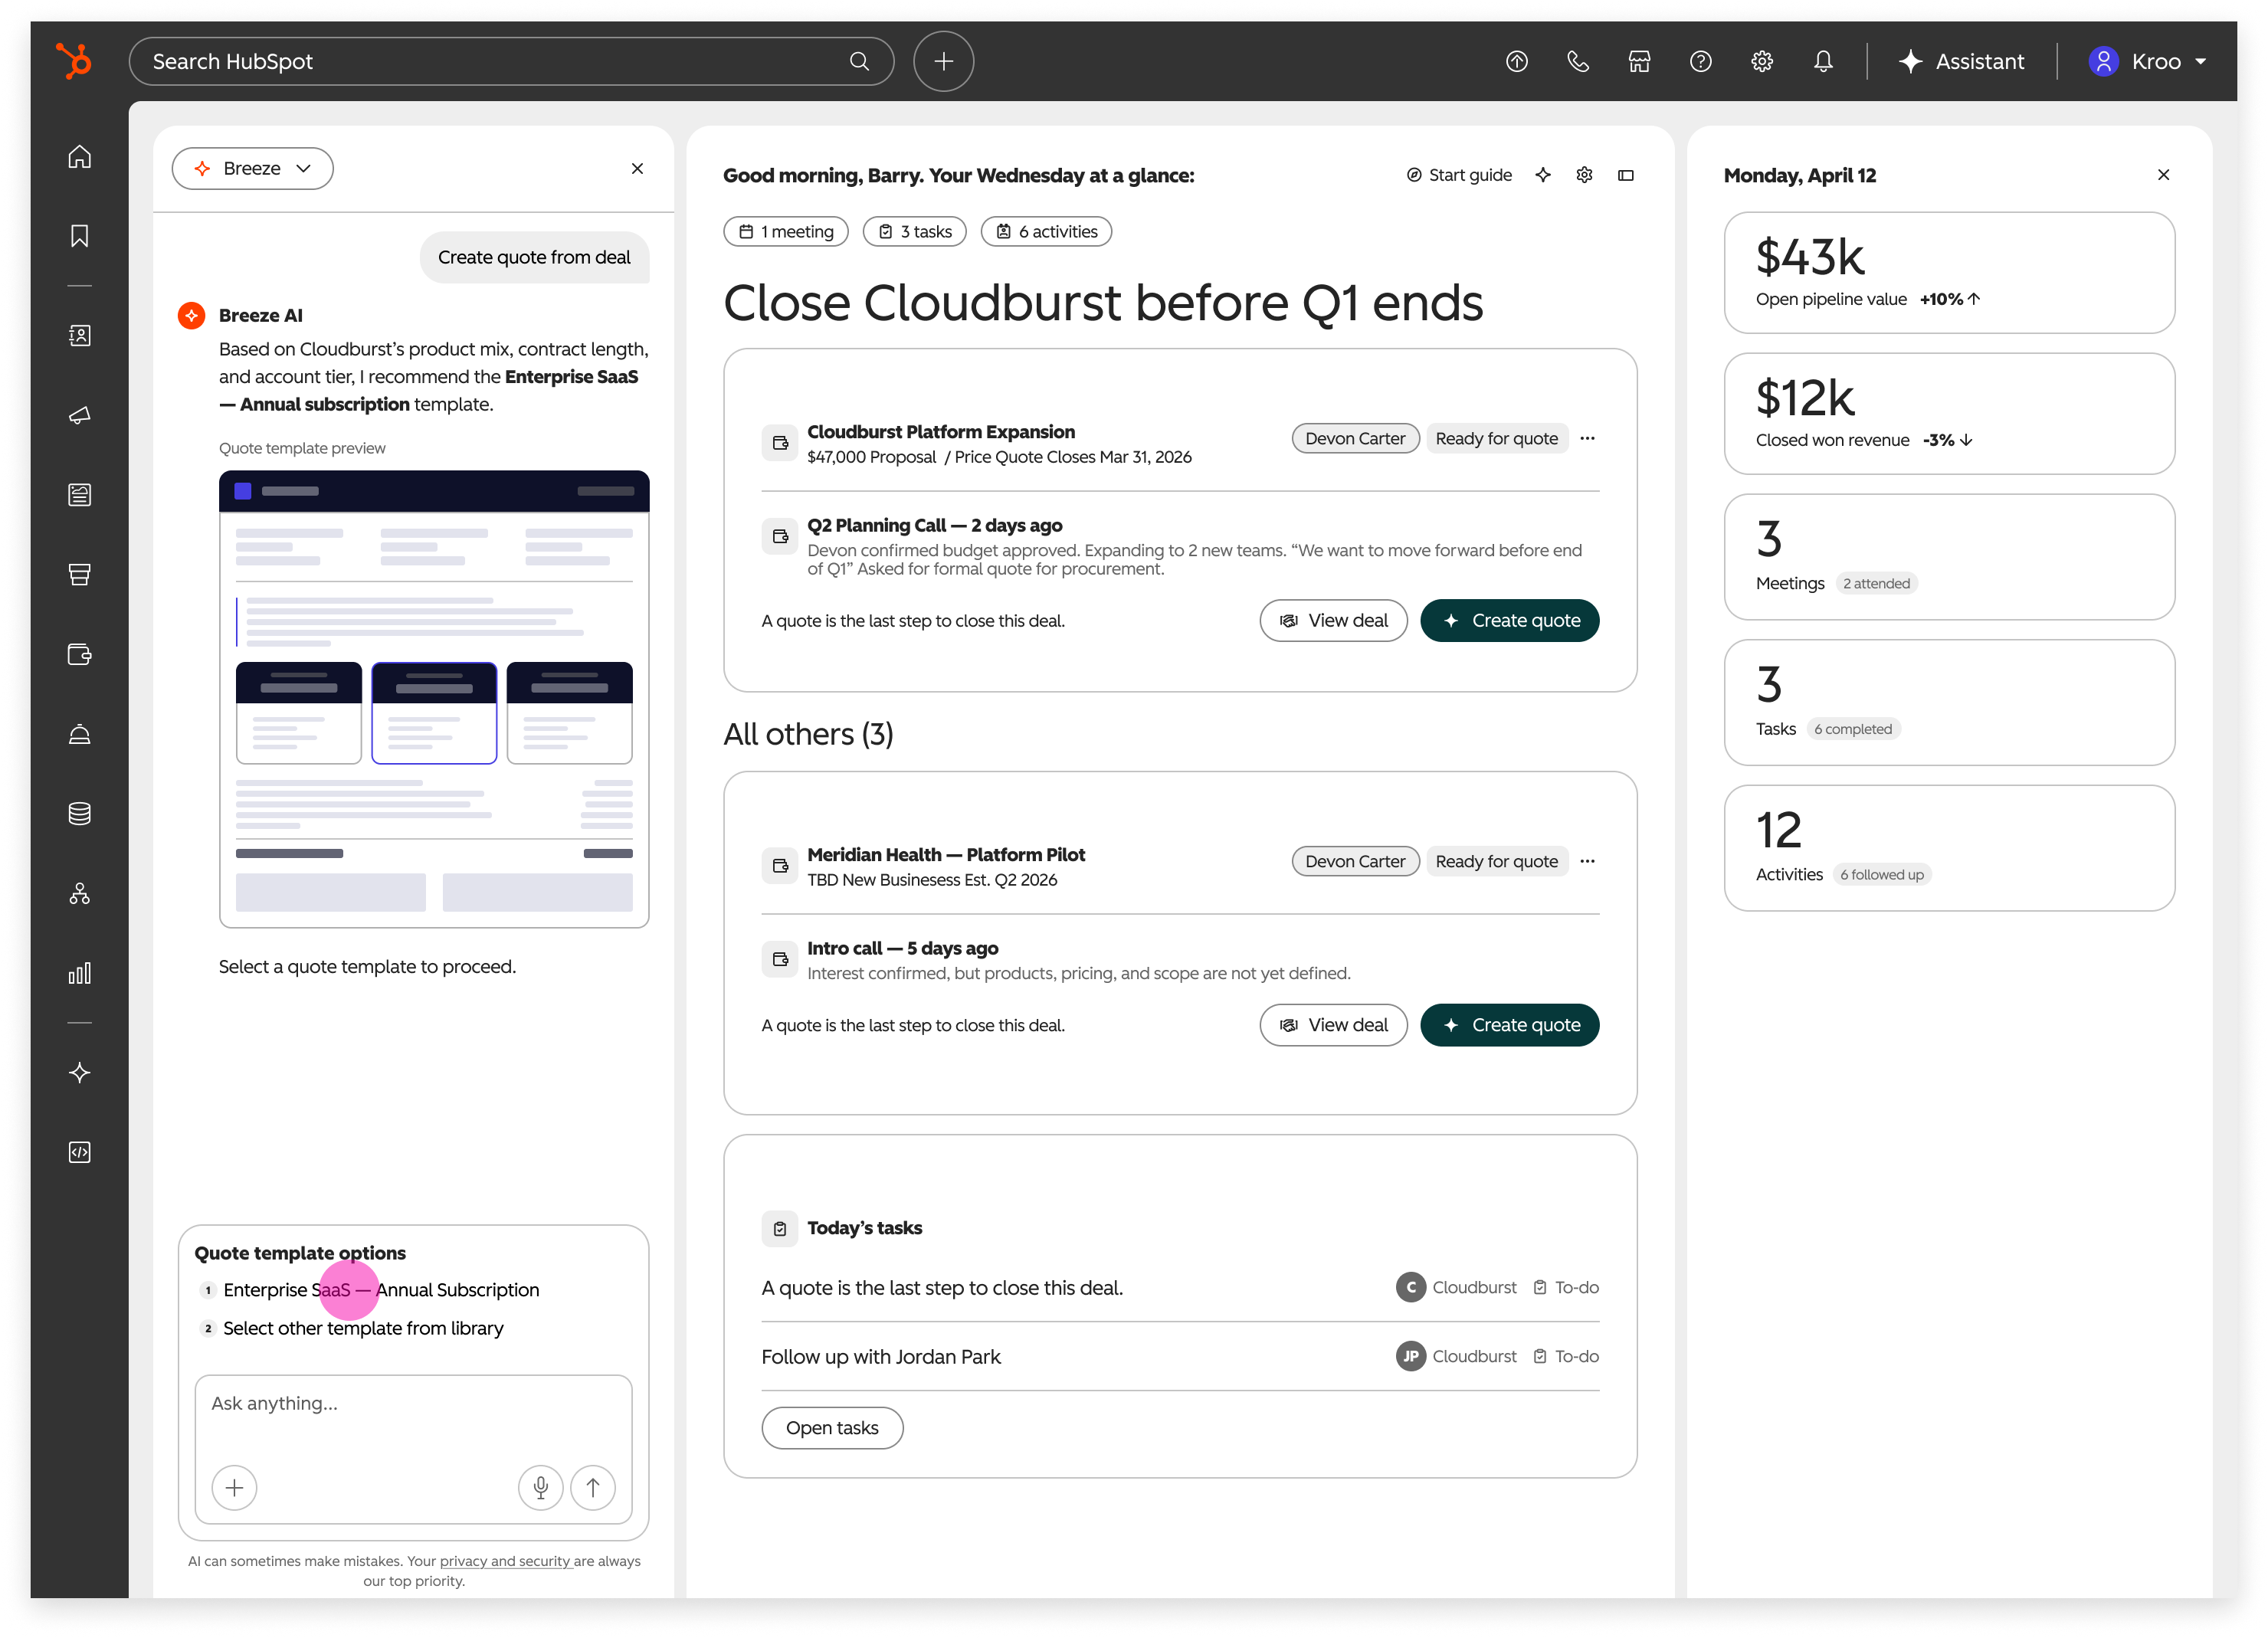Open the Marketing megaphone sidebar icon
The width and height of the screenshot is (2268, 1638).
pos(80,415)
